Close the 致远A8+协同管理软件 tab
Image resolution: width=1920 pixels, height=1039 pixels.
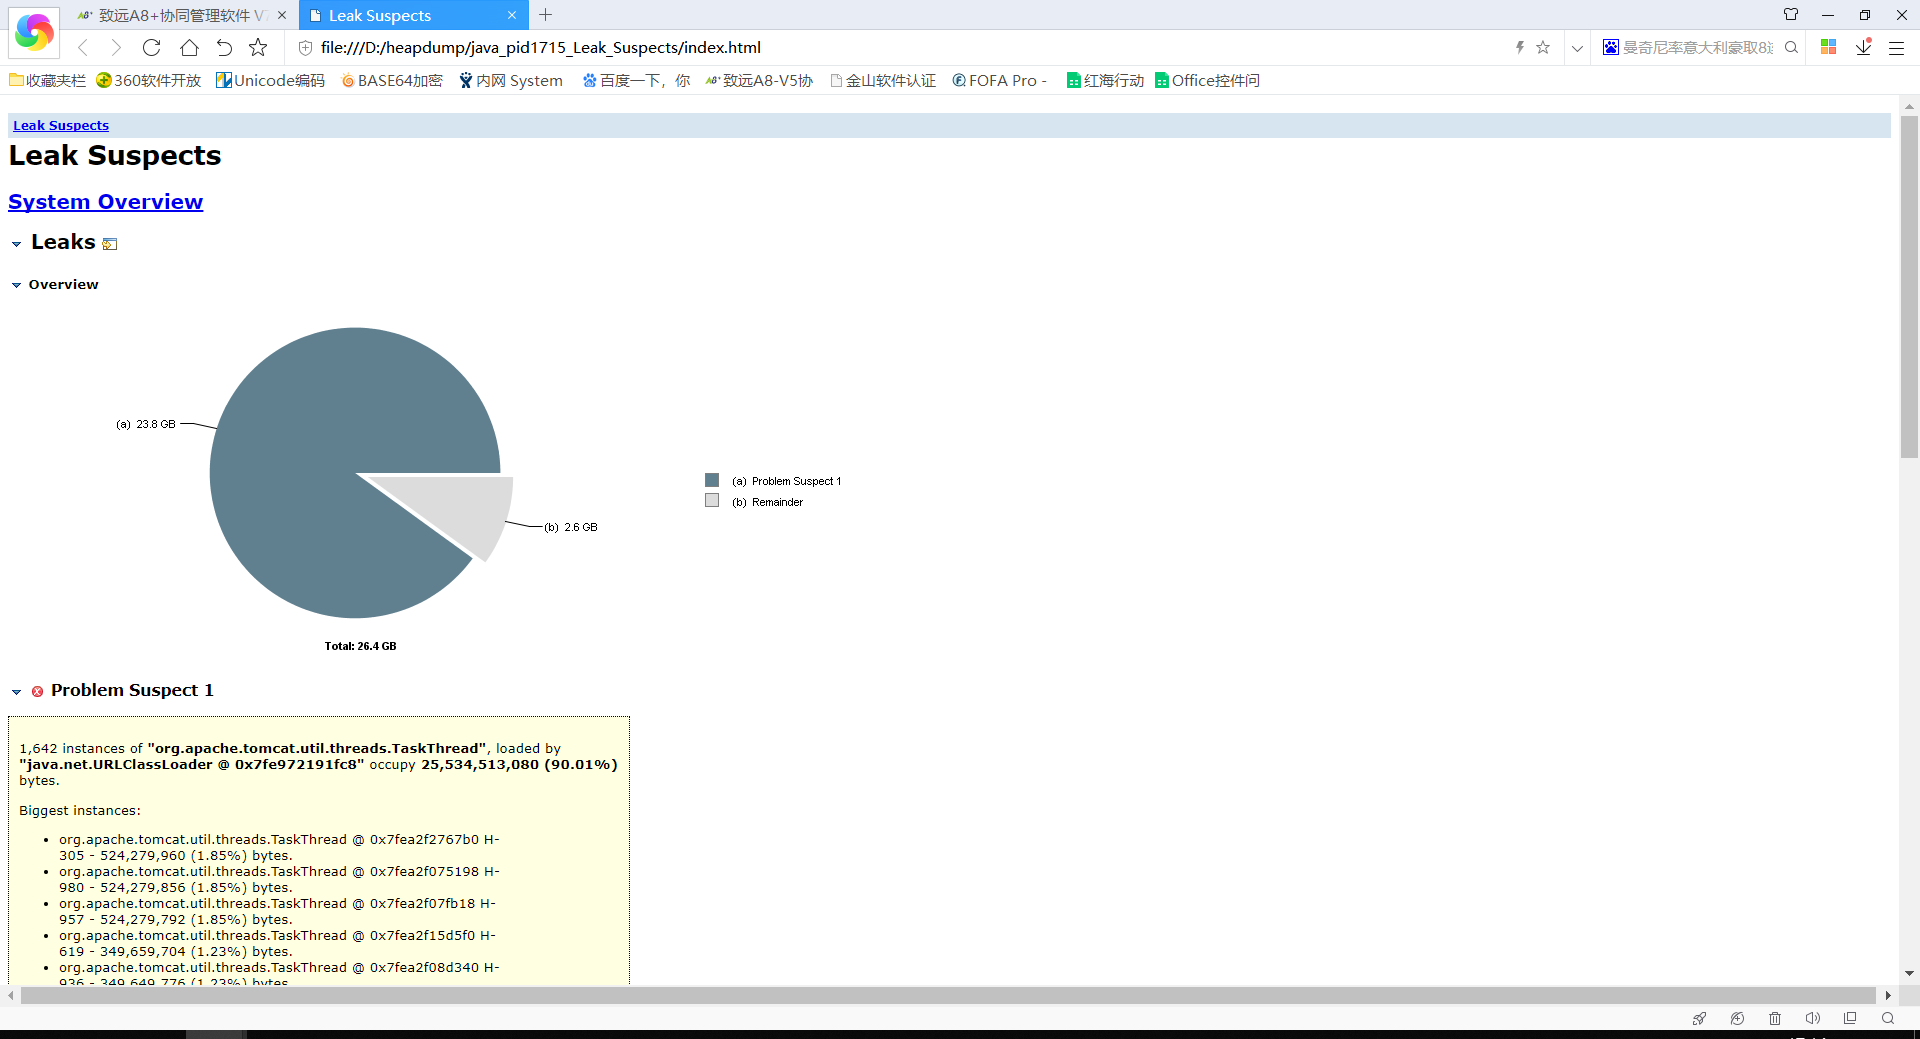click(282, 15)
